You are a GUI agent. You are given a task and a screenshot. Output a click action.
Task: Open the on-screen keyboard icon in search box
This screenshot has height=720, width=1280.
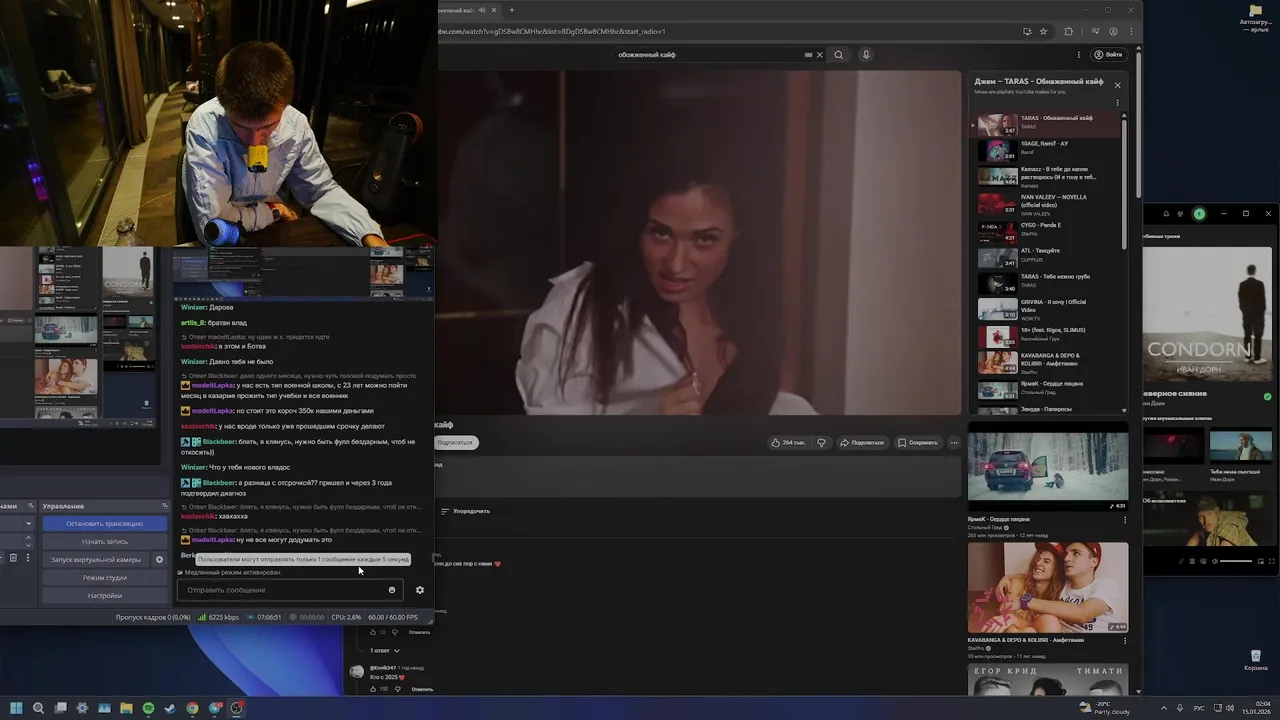tap(808, 55)
